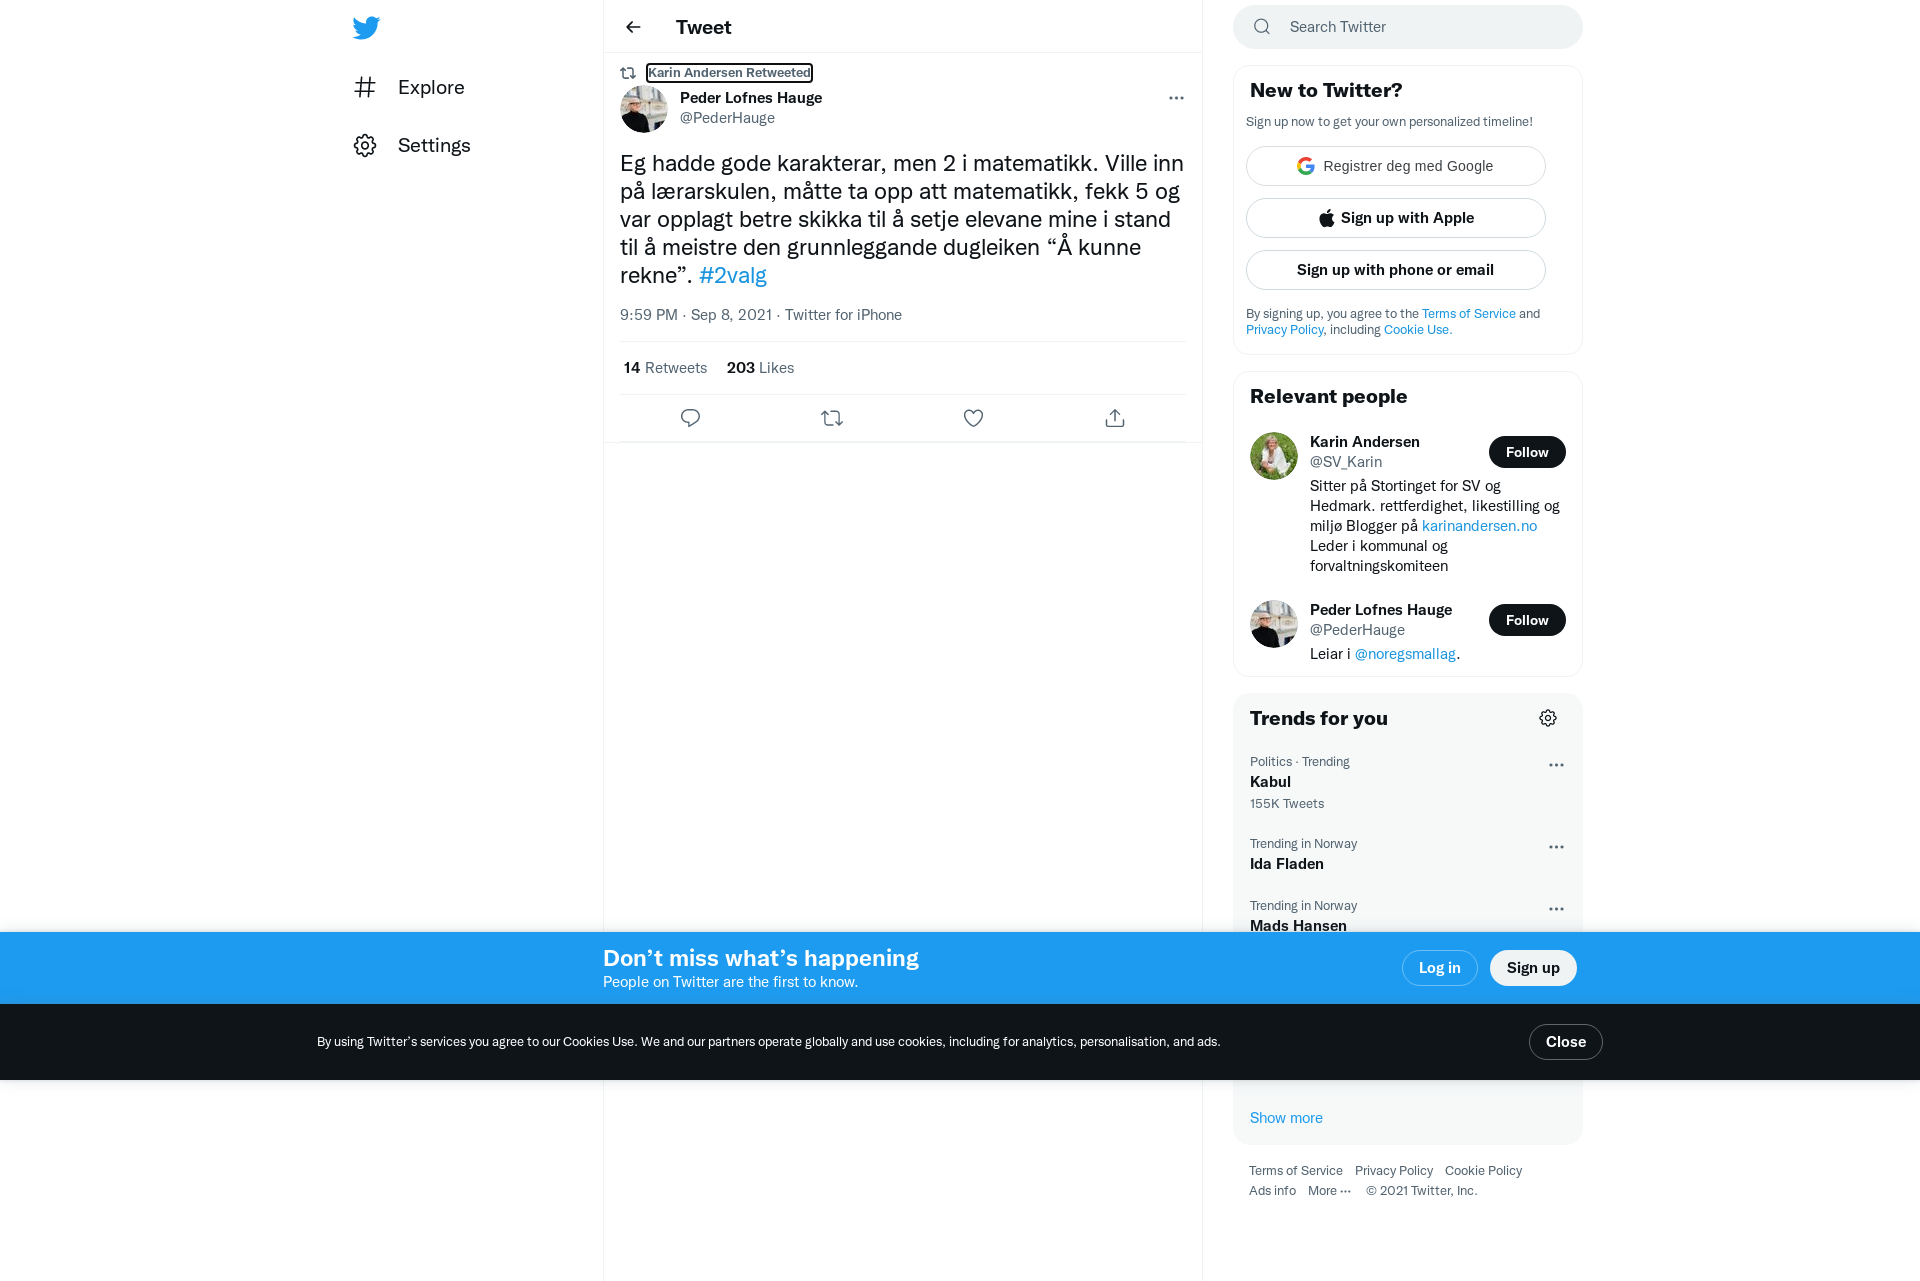Follow Karin Andersen

(1527, 452)
